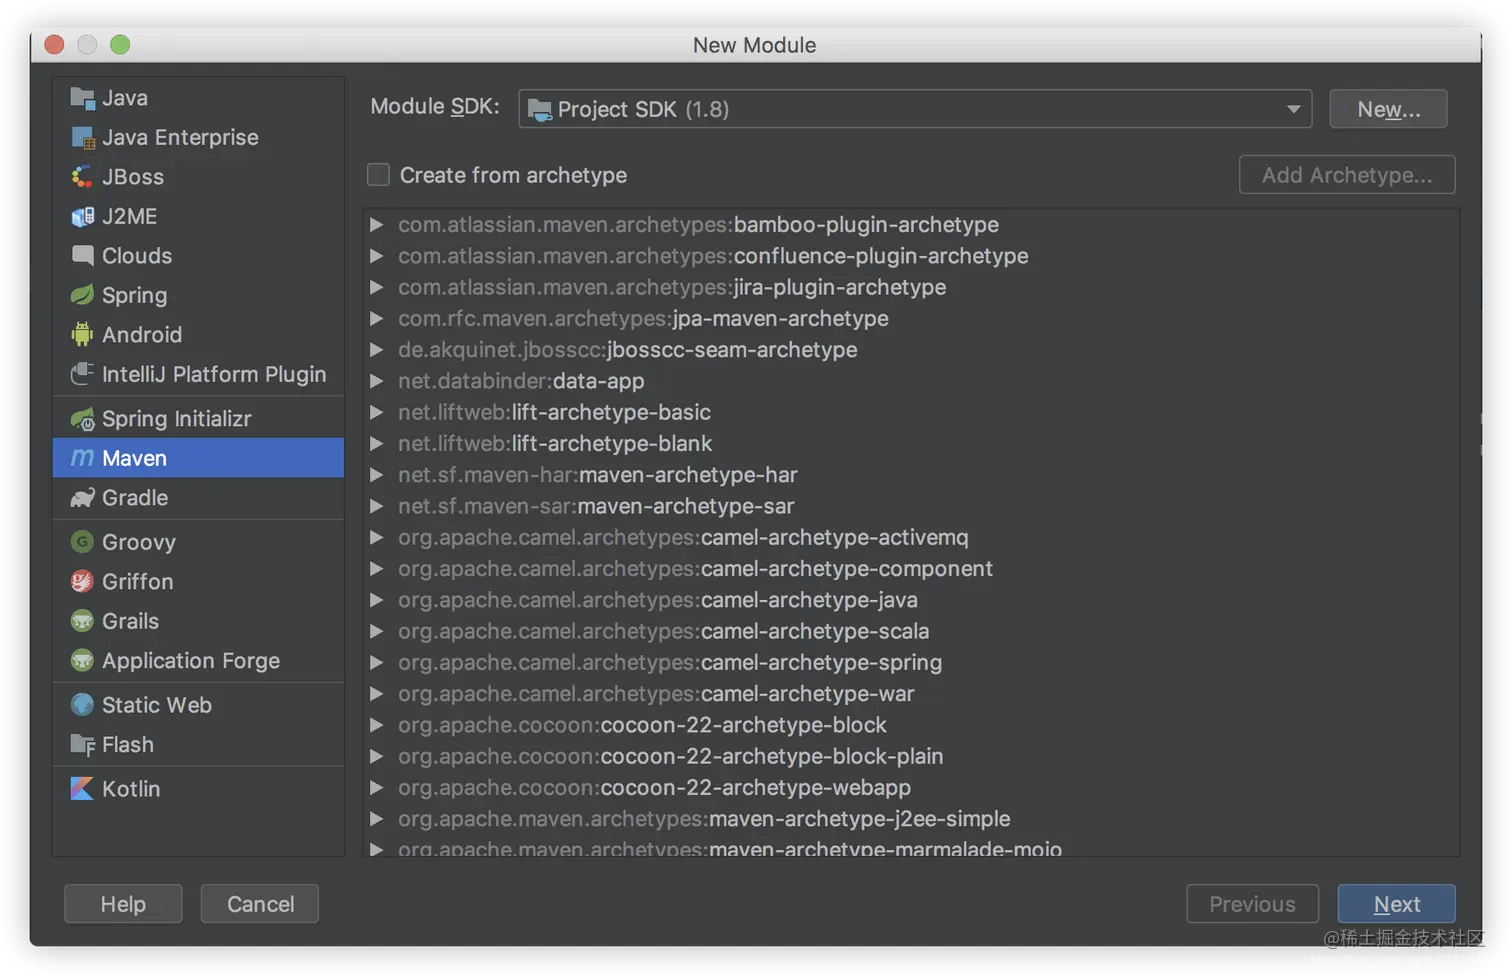Select maven-archetype-har row
Screen dimensions: 1512x976
911,475
